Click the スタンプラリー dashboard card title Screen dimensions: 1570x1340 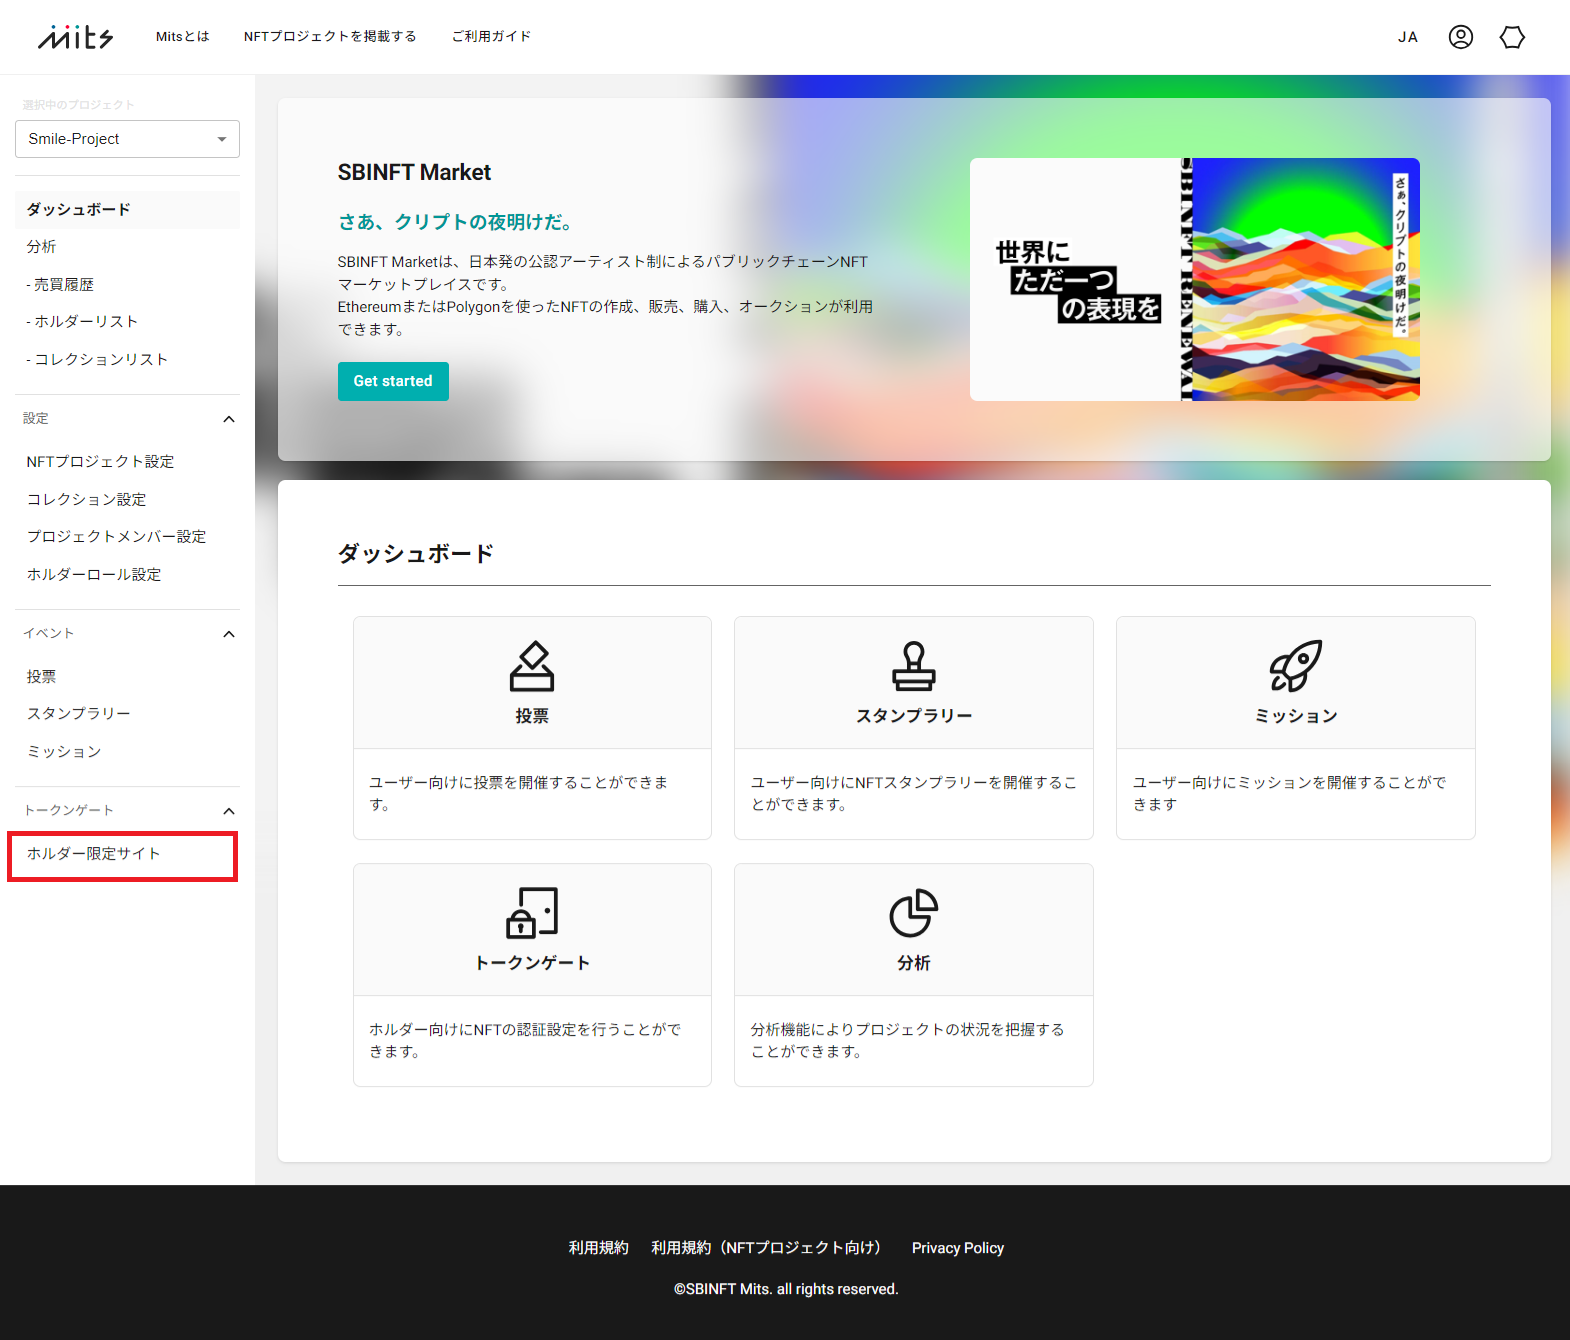coord(914,716)
